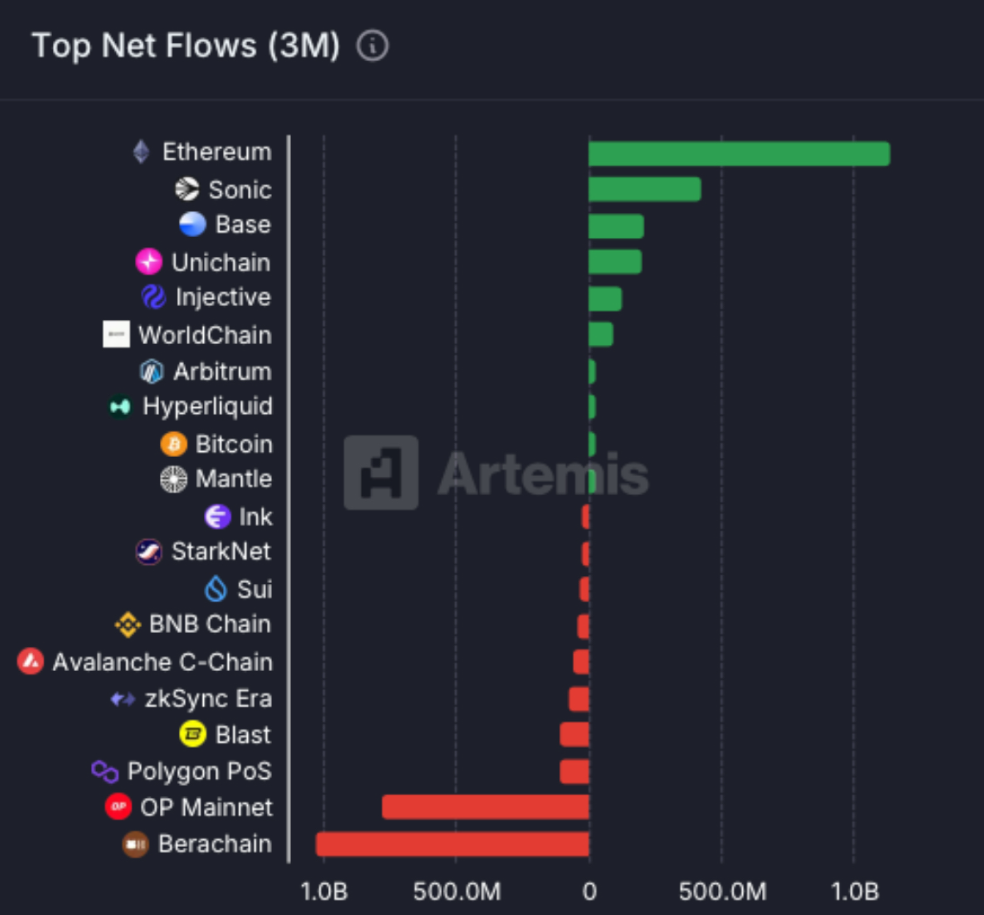
Task: Click the info icon beside Top Net Flows
Action: pos(373,46)
